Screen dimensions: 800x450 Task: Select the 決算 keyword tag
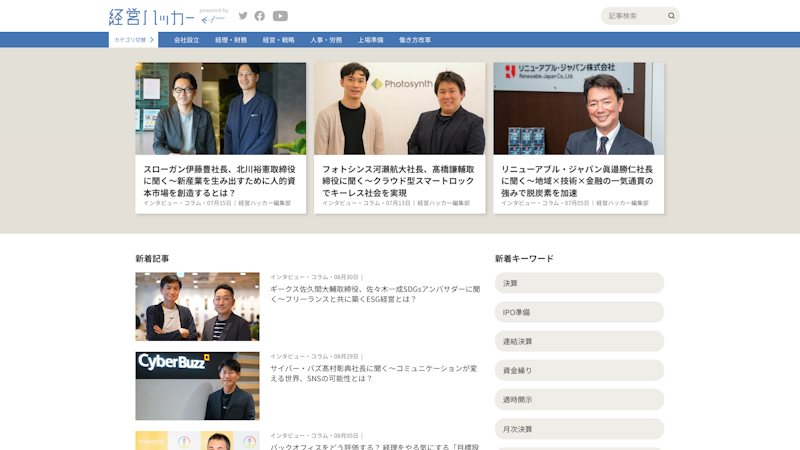click(x=579, y=283)
